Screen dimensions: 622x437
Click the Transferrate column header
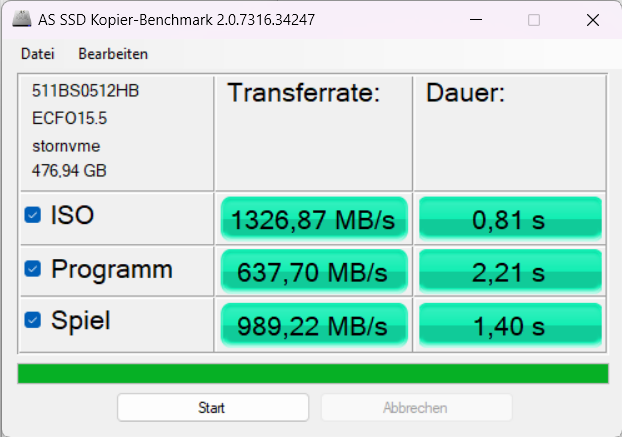(x=304, y=94)
